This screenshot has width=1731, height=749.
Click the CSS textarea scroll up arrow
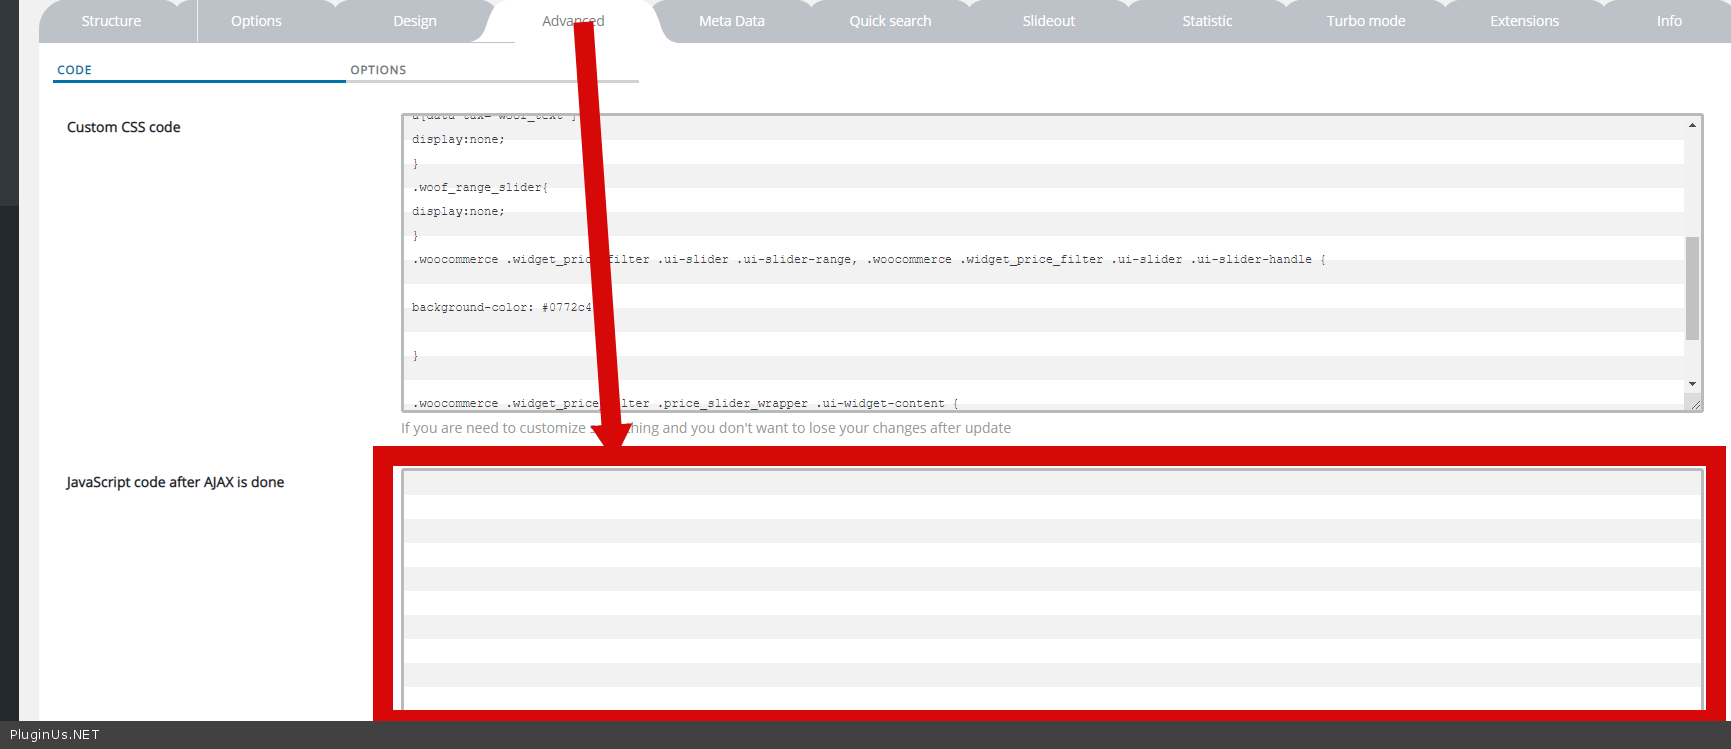(x=1692, y=125)
